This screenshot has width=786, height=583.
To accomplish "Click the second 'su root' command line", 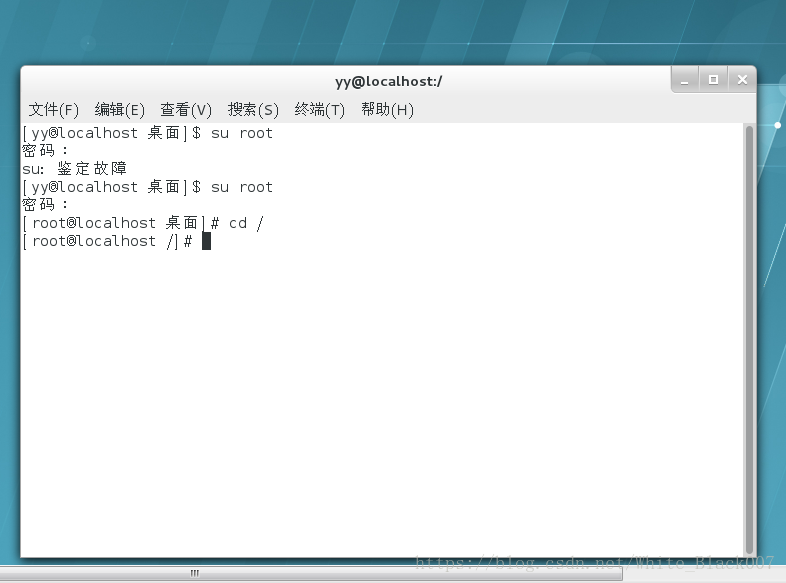I will tap(147, 187).
